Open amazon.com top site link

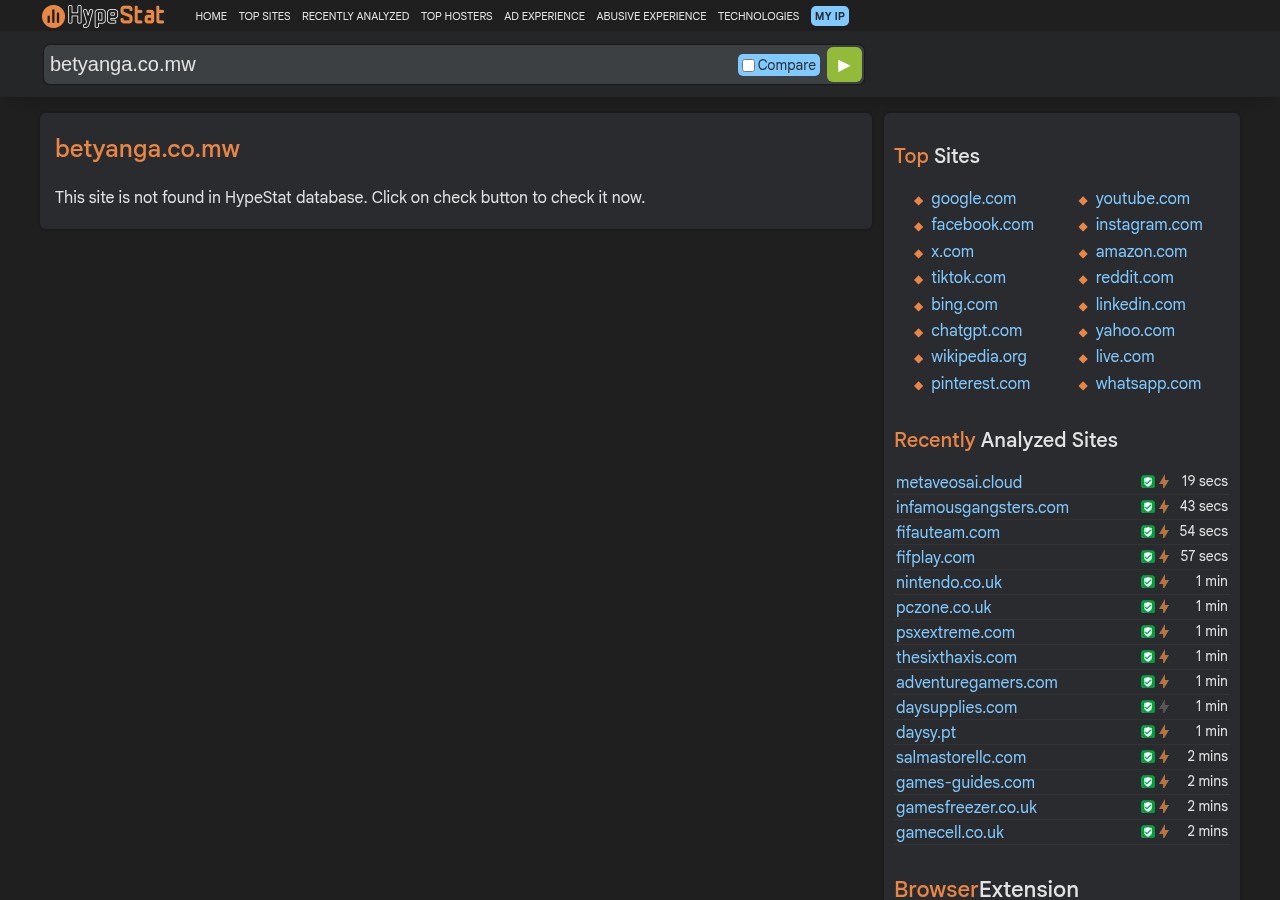pos(1141,251)
